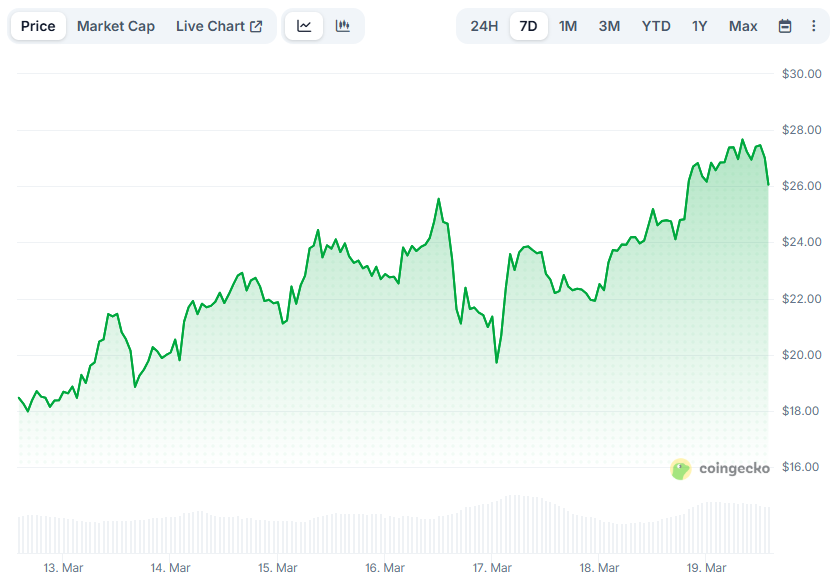Open the calendar date range picker
Screen dimensions: 836x577
[786, 26]
